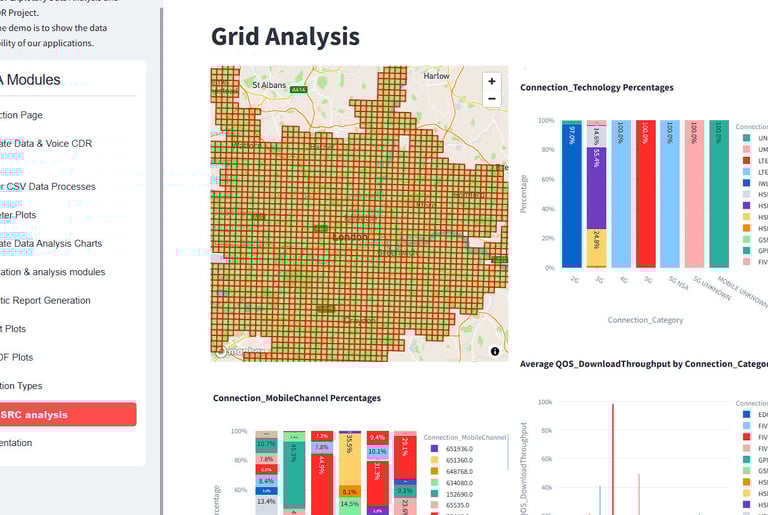The image size is (768, 515).
Task: Open the SRC analysis module
Action: coord(68,415)
